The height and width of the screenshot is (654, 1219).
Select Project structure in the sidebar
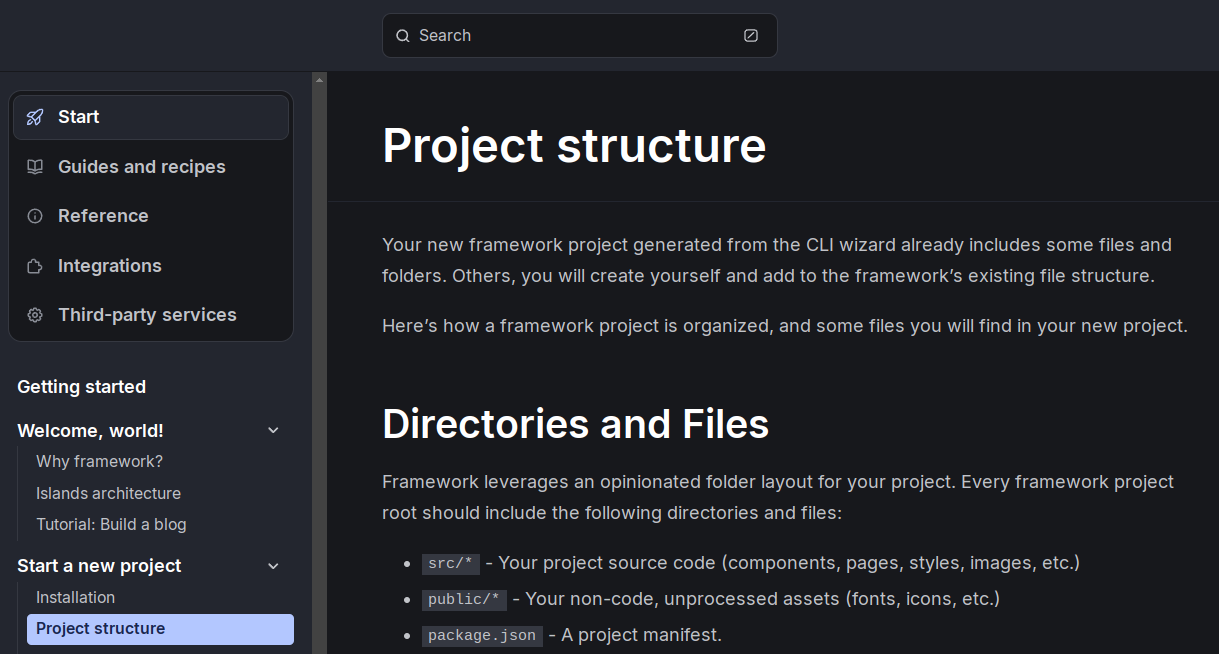(x=100, y=629)
